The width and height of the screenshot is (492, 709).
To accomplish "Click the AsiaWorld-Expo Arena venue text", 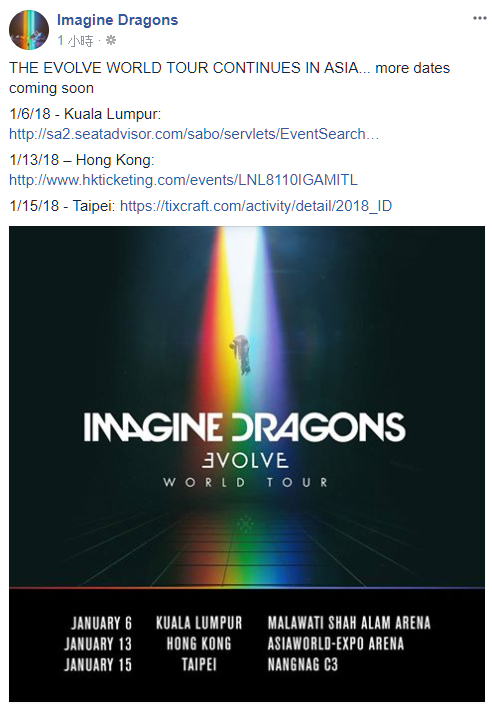I will click(x=336, y=644).
